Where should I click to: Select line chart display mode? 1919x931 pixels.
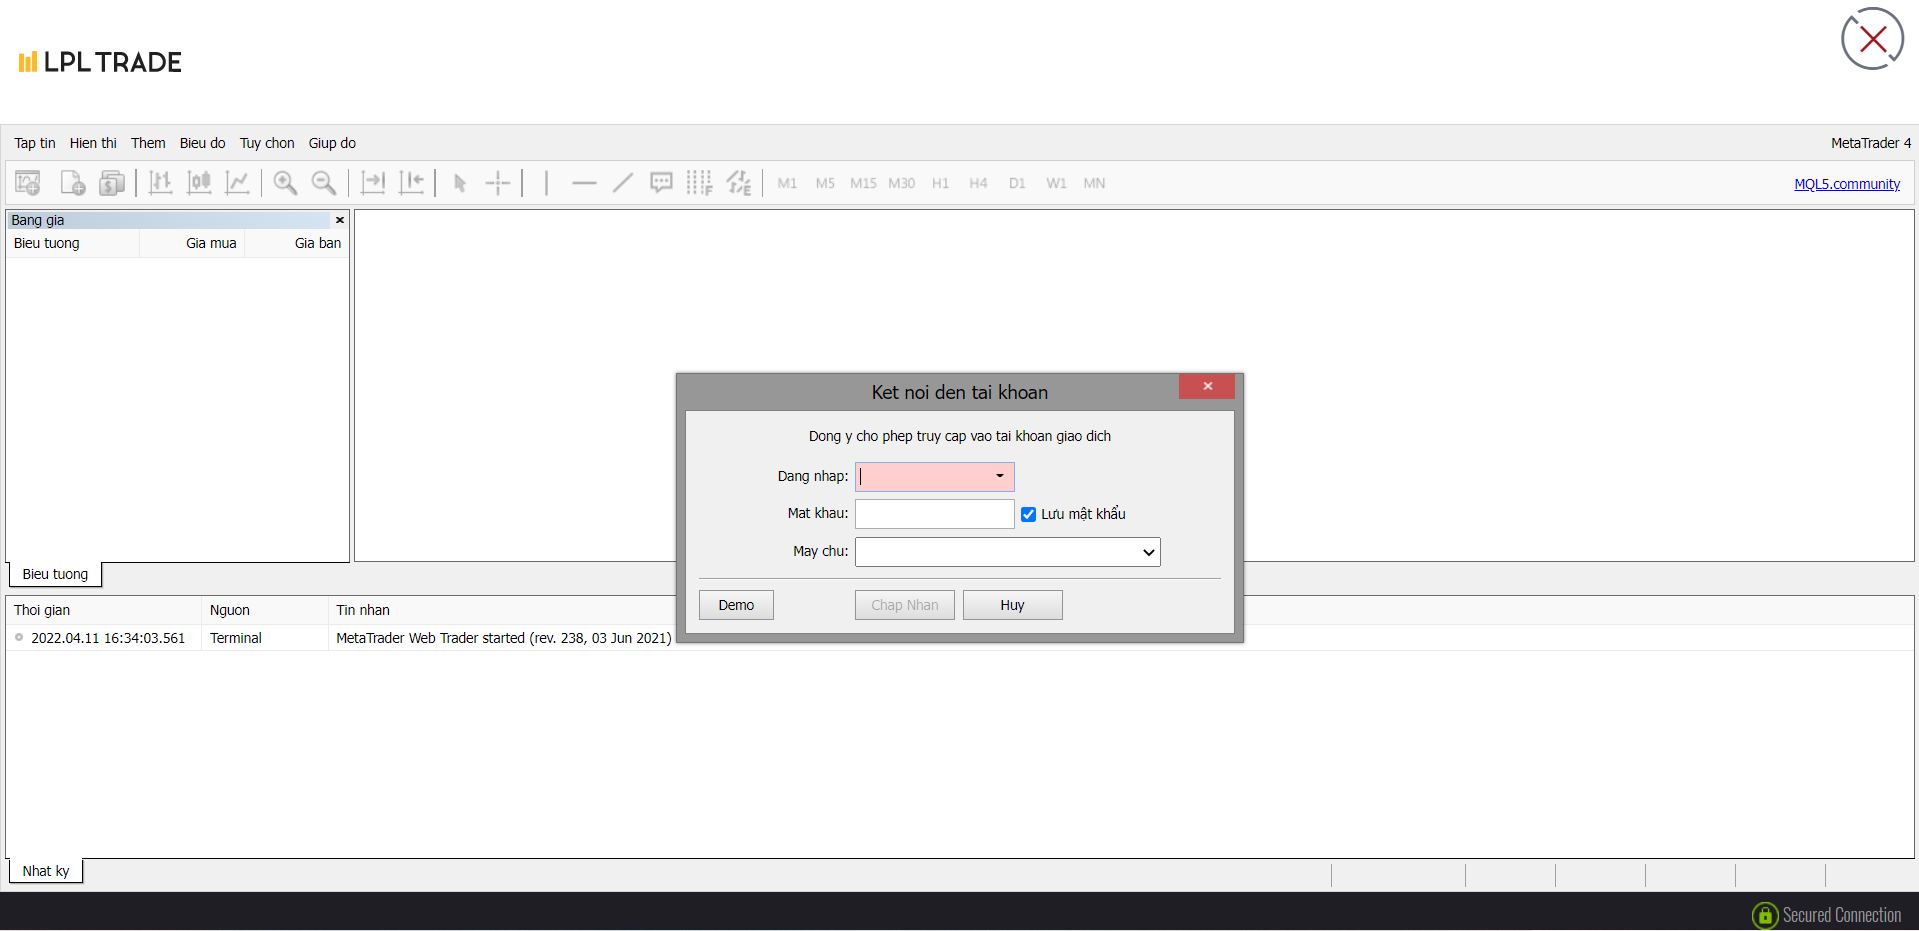point(237,183)
